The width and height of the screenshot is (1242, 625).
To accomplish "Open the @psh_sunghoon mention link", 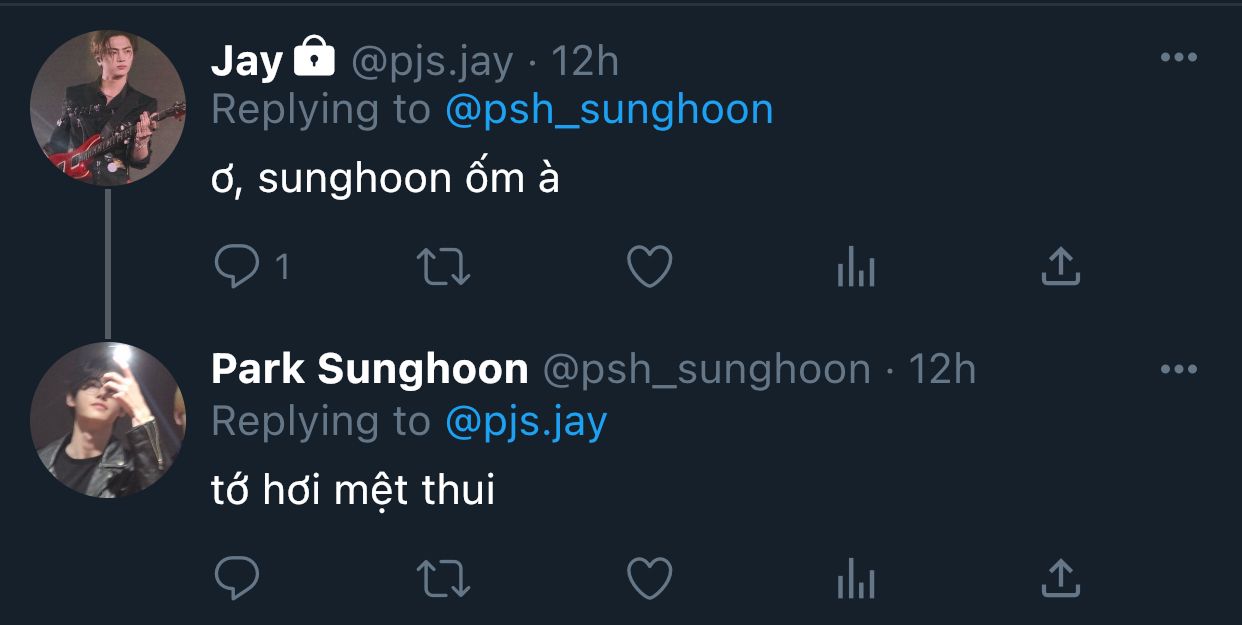I will point(609,110).
